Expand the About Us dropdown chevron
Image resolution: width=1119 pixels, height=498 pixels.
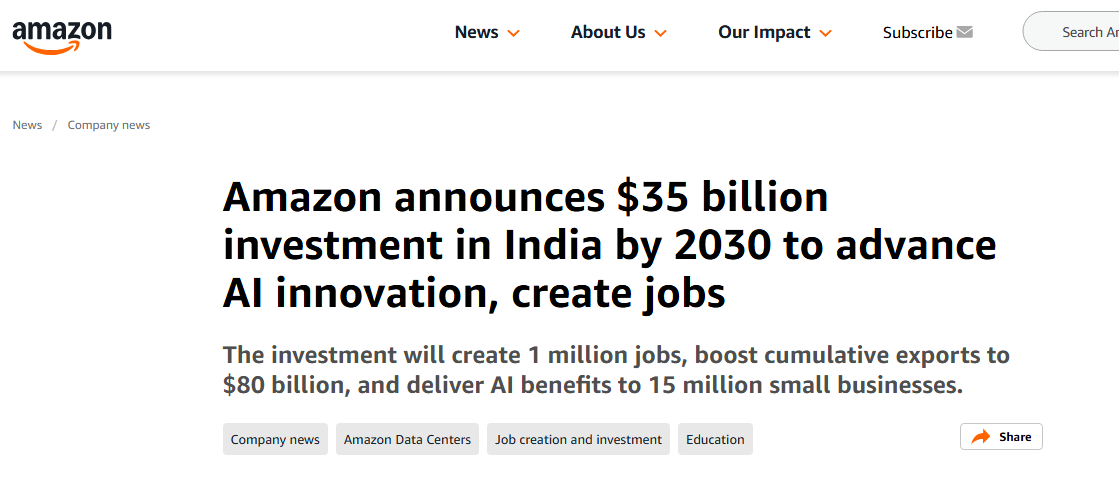[660, 33]
